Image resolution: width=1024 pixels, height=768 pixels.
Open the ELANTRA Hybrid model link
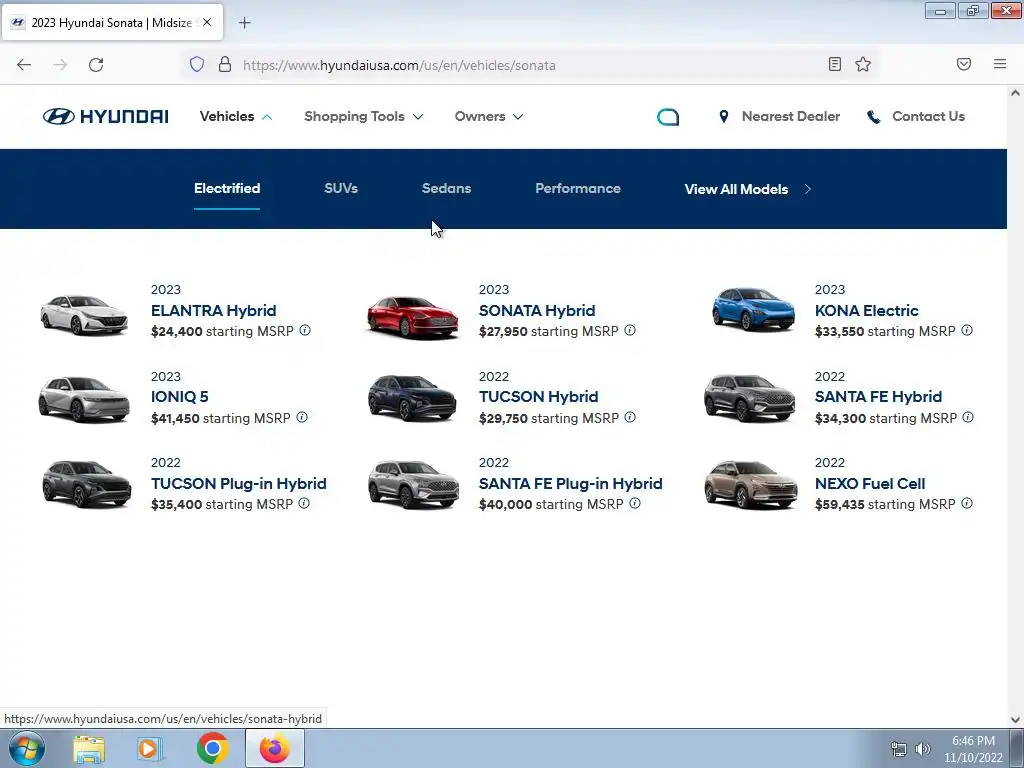(214, 311)
